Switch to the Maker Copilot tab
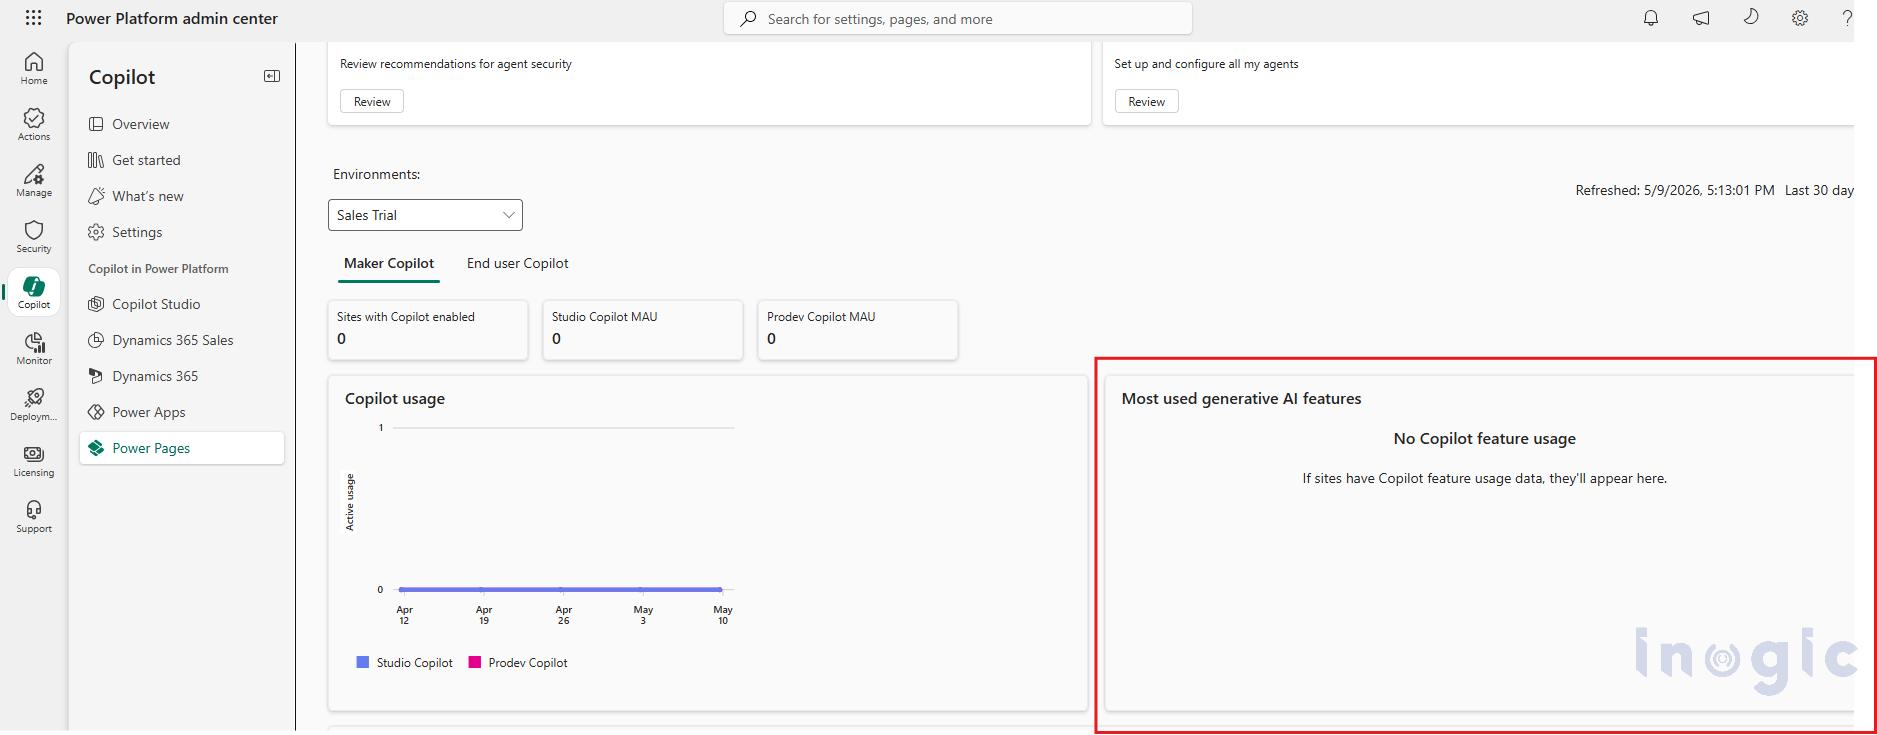Viewport: 1877px width, 735px height. click(389, 264)
